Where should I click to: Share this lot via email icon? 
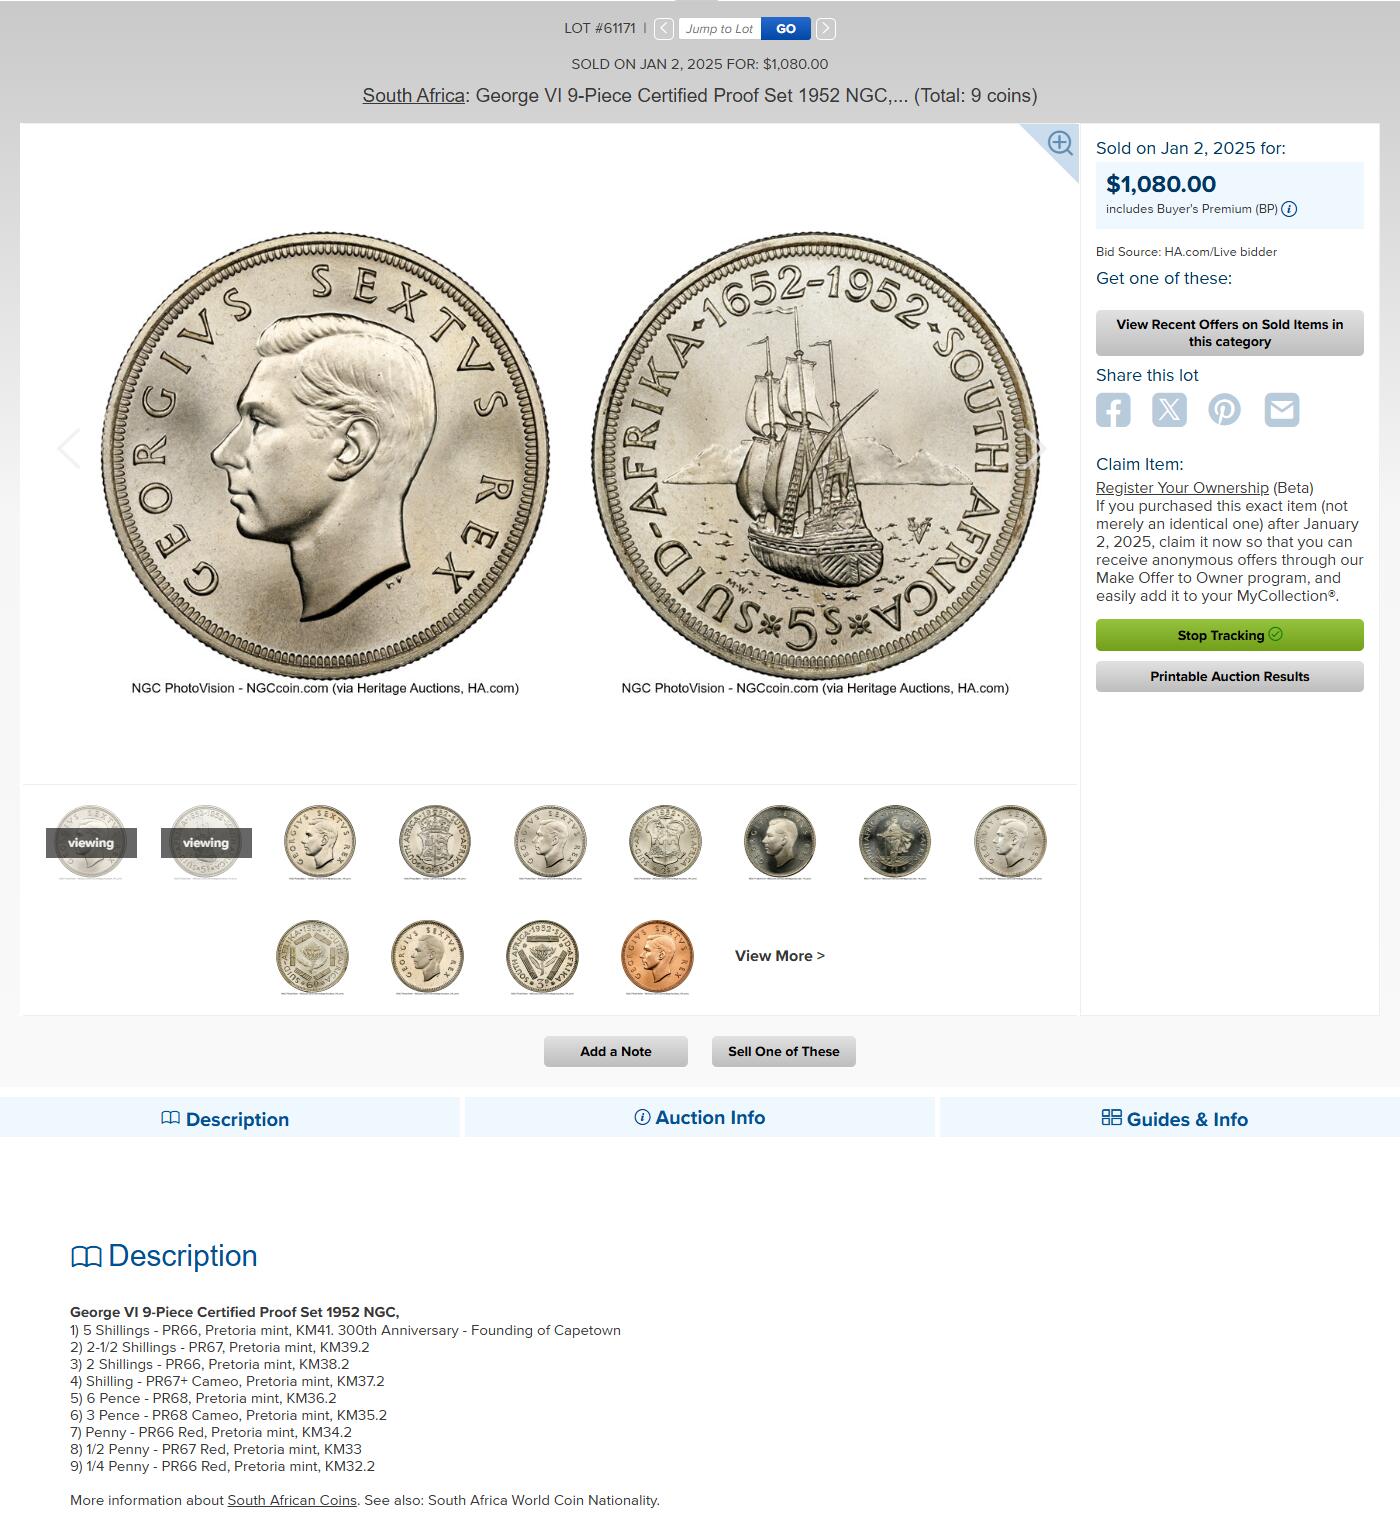tap(1282, 410)
